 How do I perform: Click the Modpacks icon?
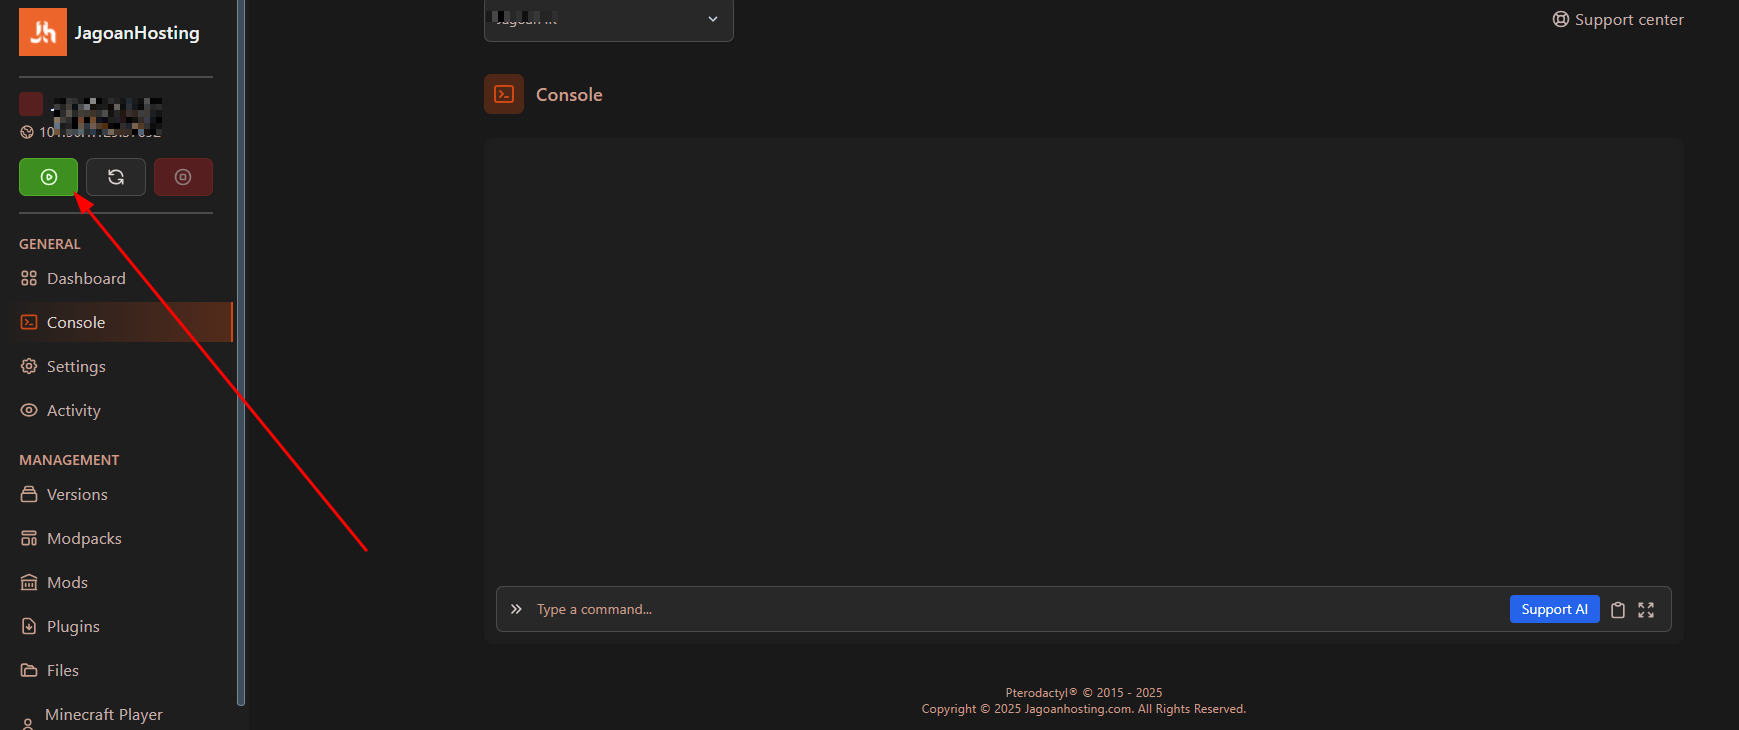(29, 538)
